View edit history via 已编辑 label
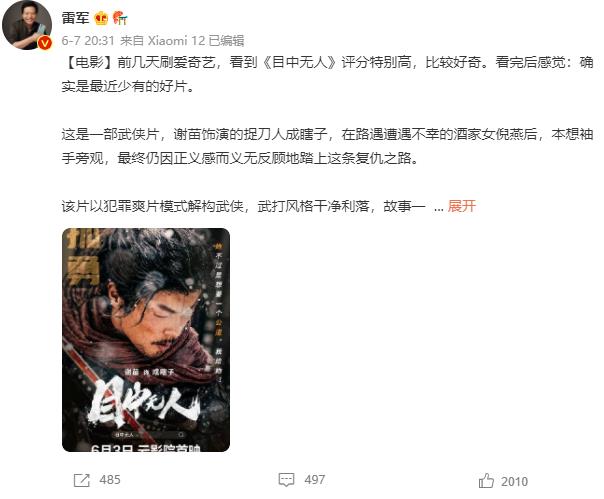This screenshot has height=499, width=604. pyautogui.click(x=226, y=40)
